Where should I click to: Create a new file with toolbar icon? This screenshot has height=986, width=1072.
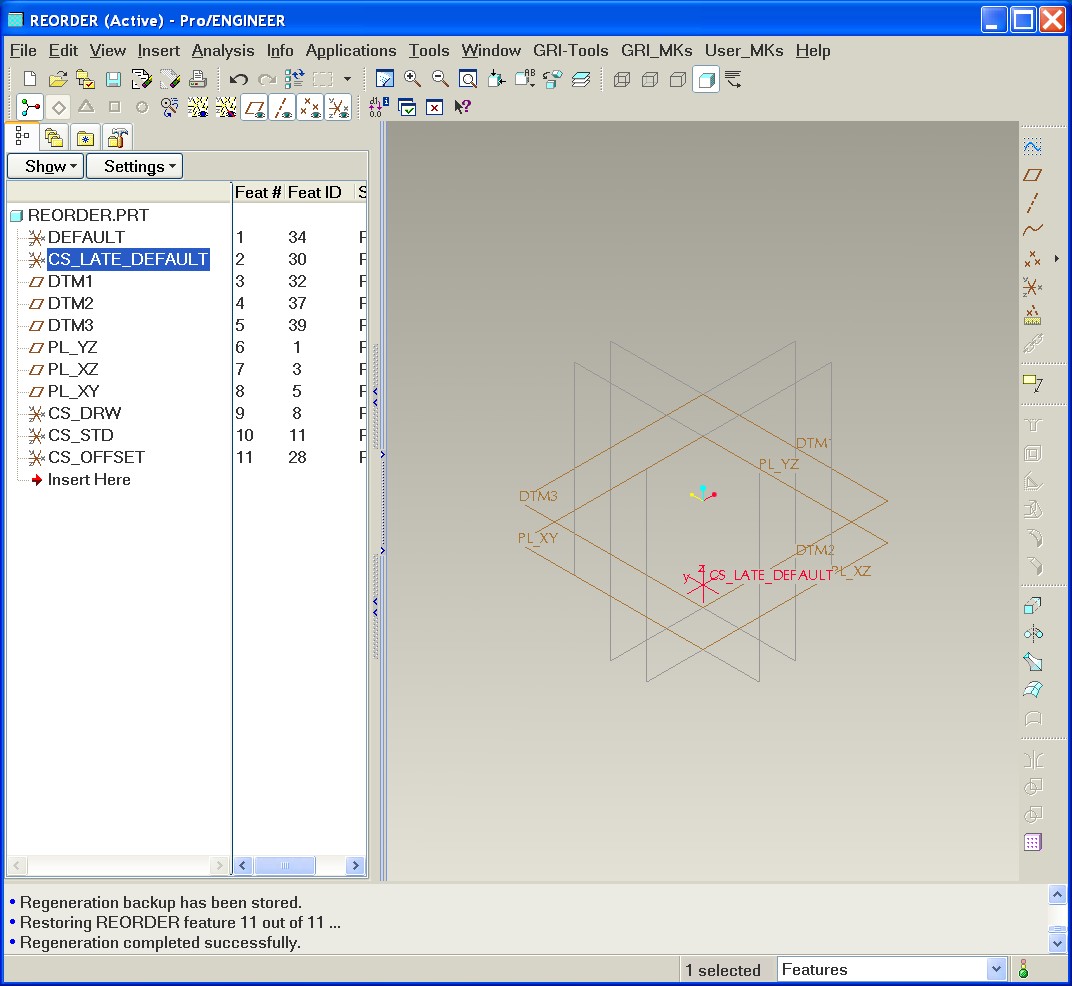click(x=29, y=79)
